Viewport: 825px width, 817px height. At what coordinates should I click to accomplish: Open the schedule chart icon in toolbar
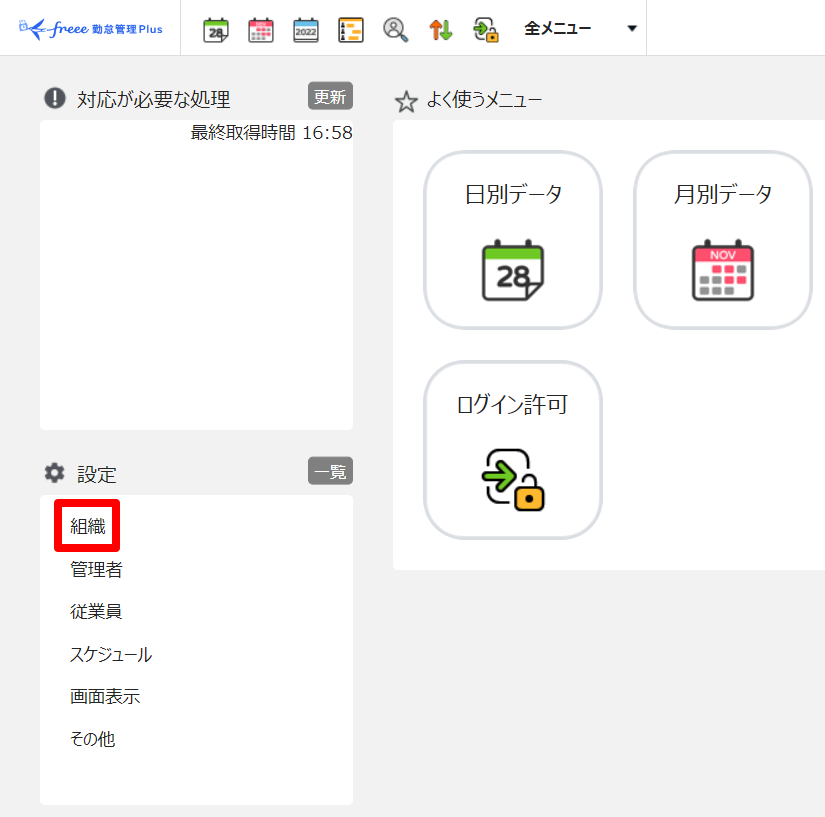(350, 30)
